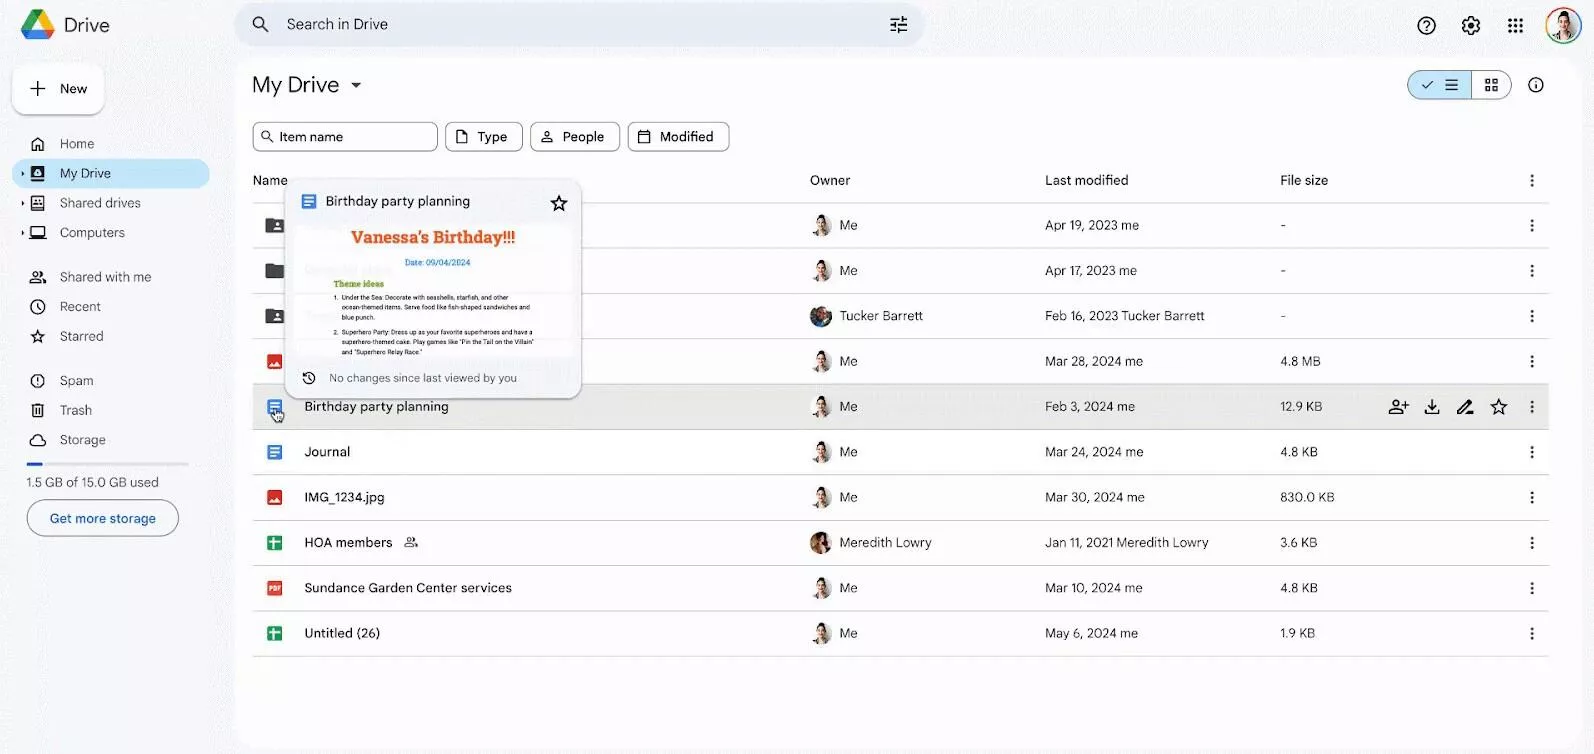Viewport: 1594px width, 754px height.
Task: Expand the Shared drives sidebar tree arrow
Action: (x=22, y=203)
